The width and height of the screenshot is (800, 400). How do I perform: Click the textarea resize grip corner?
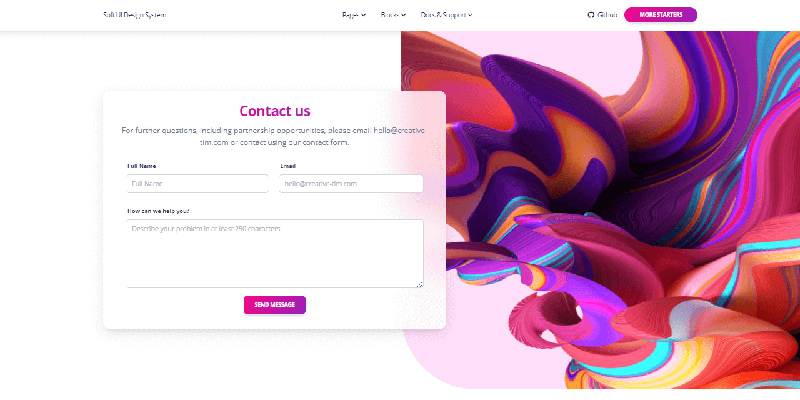click(419, 284)
